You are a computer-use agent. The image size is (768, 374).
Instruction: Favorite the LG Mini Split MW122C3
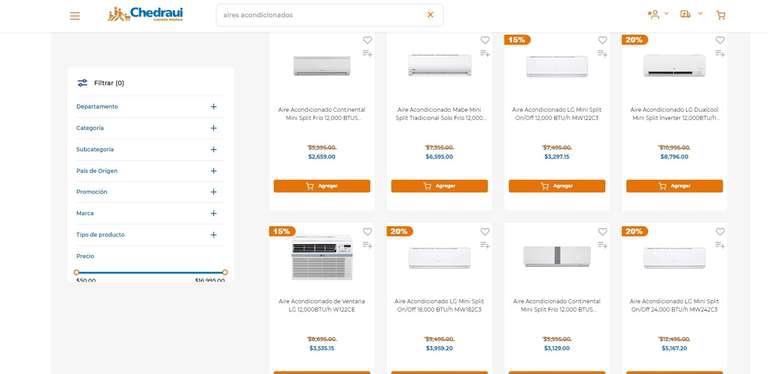(x=602, y=40)
